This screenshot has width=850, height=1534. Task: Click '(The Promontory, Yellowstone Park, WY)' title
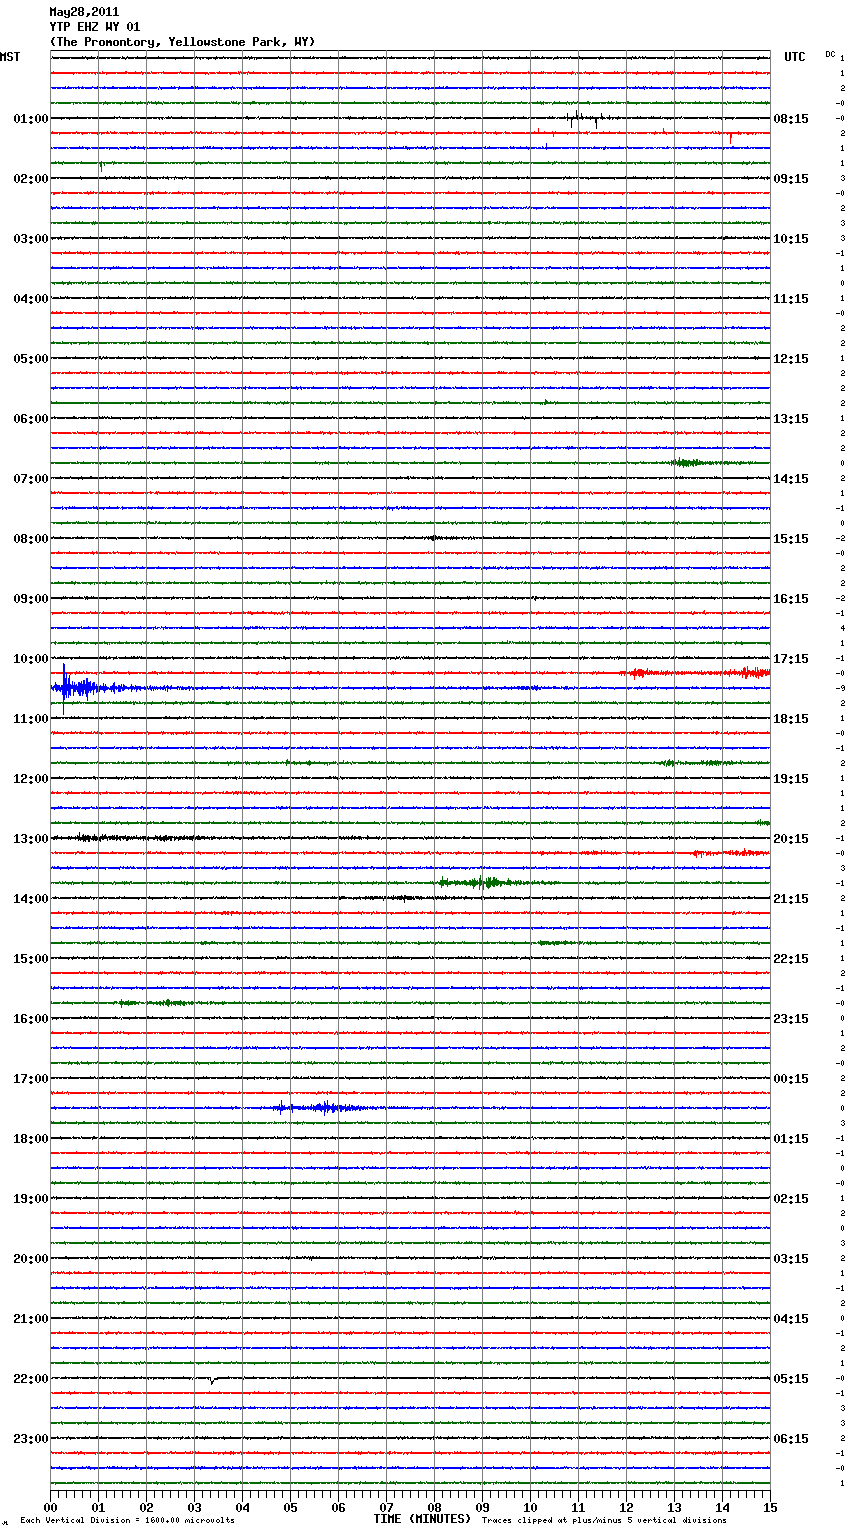click(x=182, y=42)
